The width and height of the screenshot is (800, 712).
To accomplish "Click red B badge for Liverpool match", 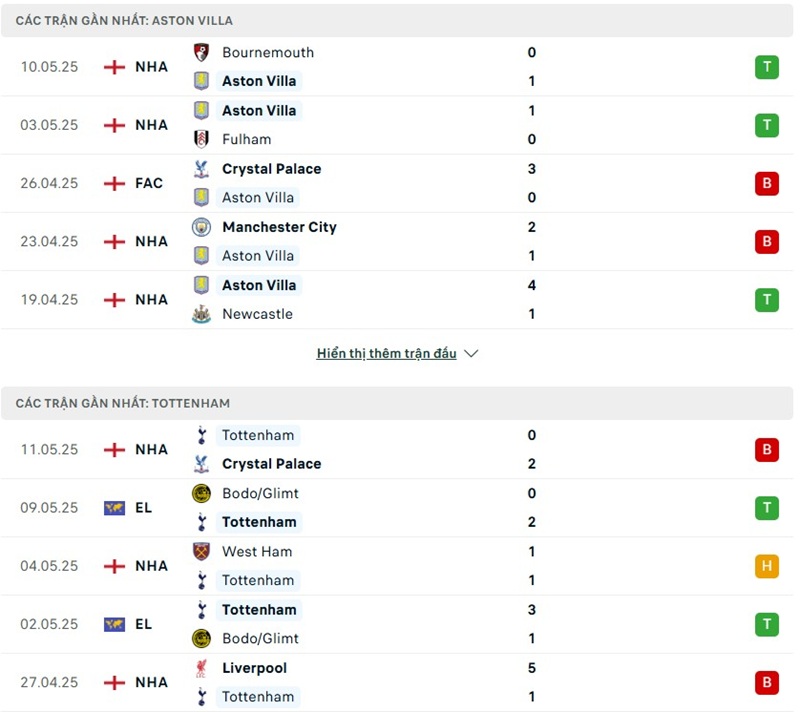I will [x=766, y=683].
